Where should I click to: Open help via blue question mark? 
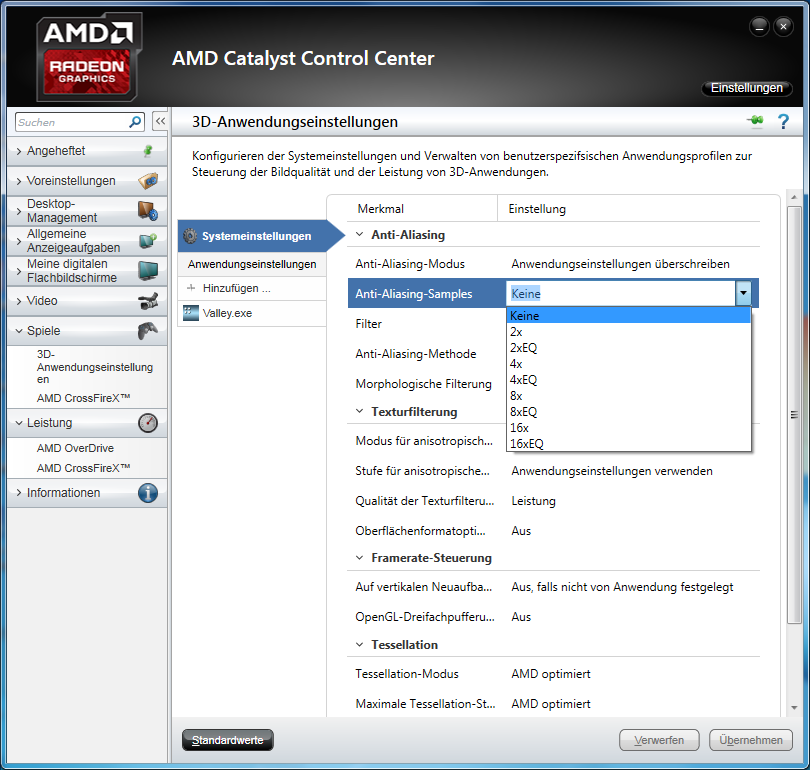pos(783,122)
